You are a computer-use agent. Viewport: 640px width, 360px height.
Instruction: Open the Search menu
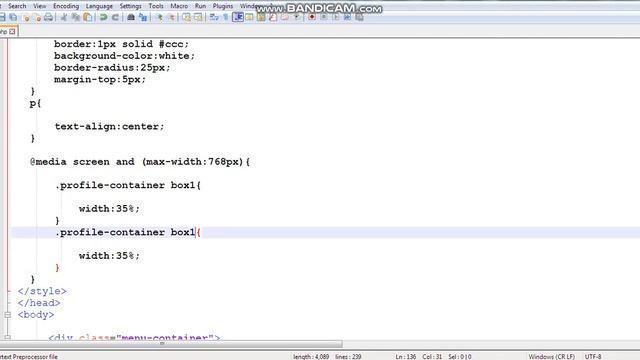pos(17,6)
